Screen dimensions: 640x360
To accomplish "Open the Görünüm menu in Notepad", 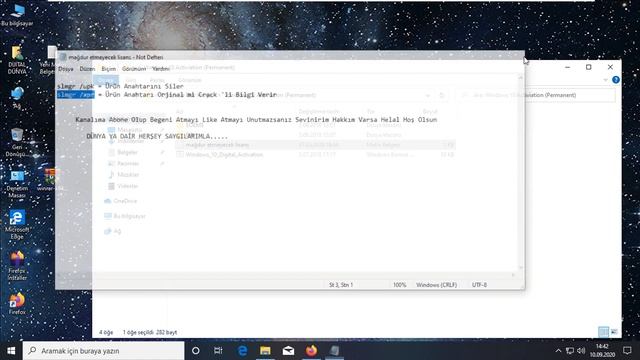I will click(x=134, y=69).
